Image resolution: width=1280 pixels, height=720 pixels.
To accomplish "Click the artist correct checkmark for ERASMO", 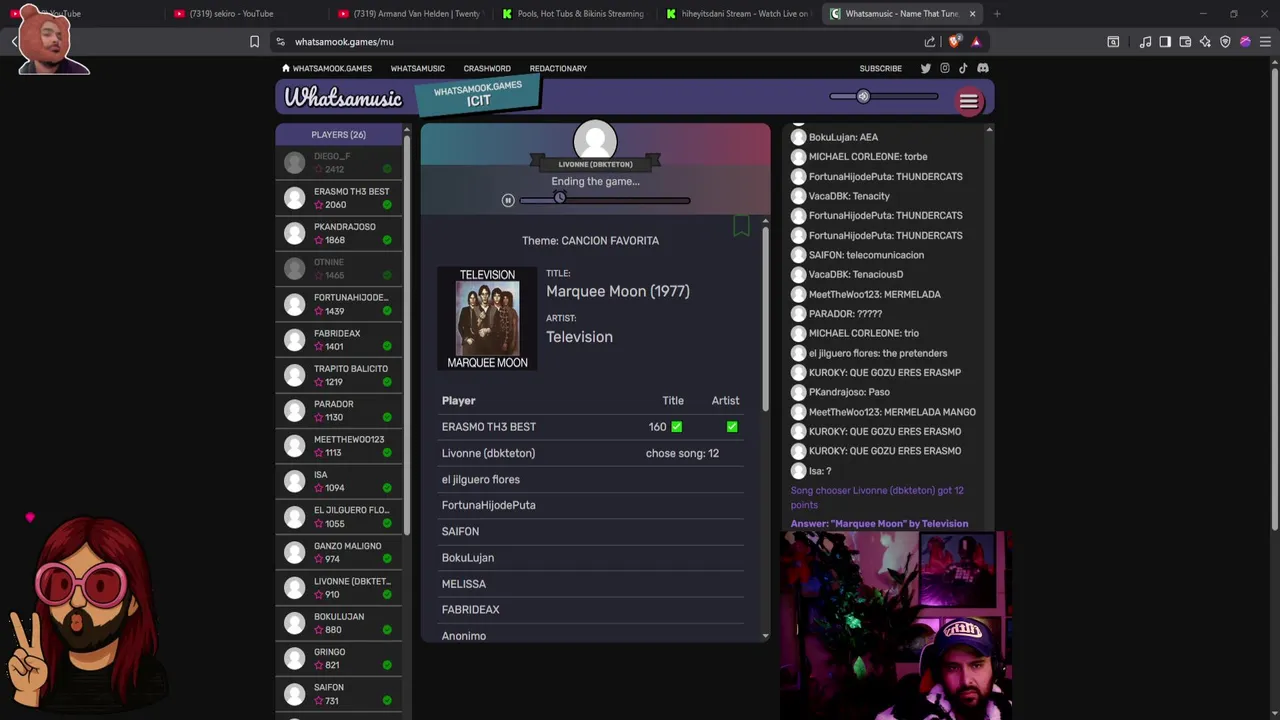I will [732, 427].
